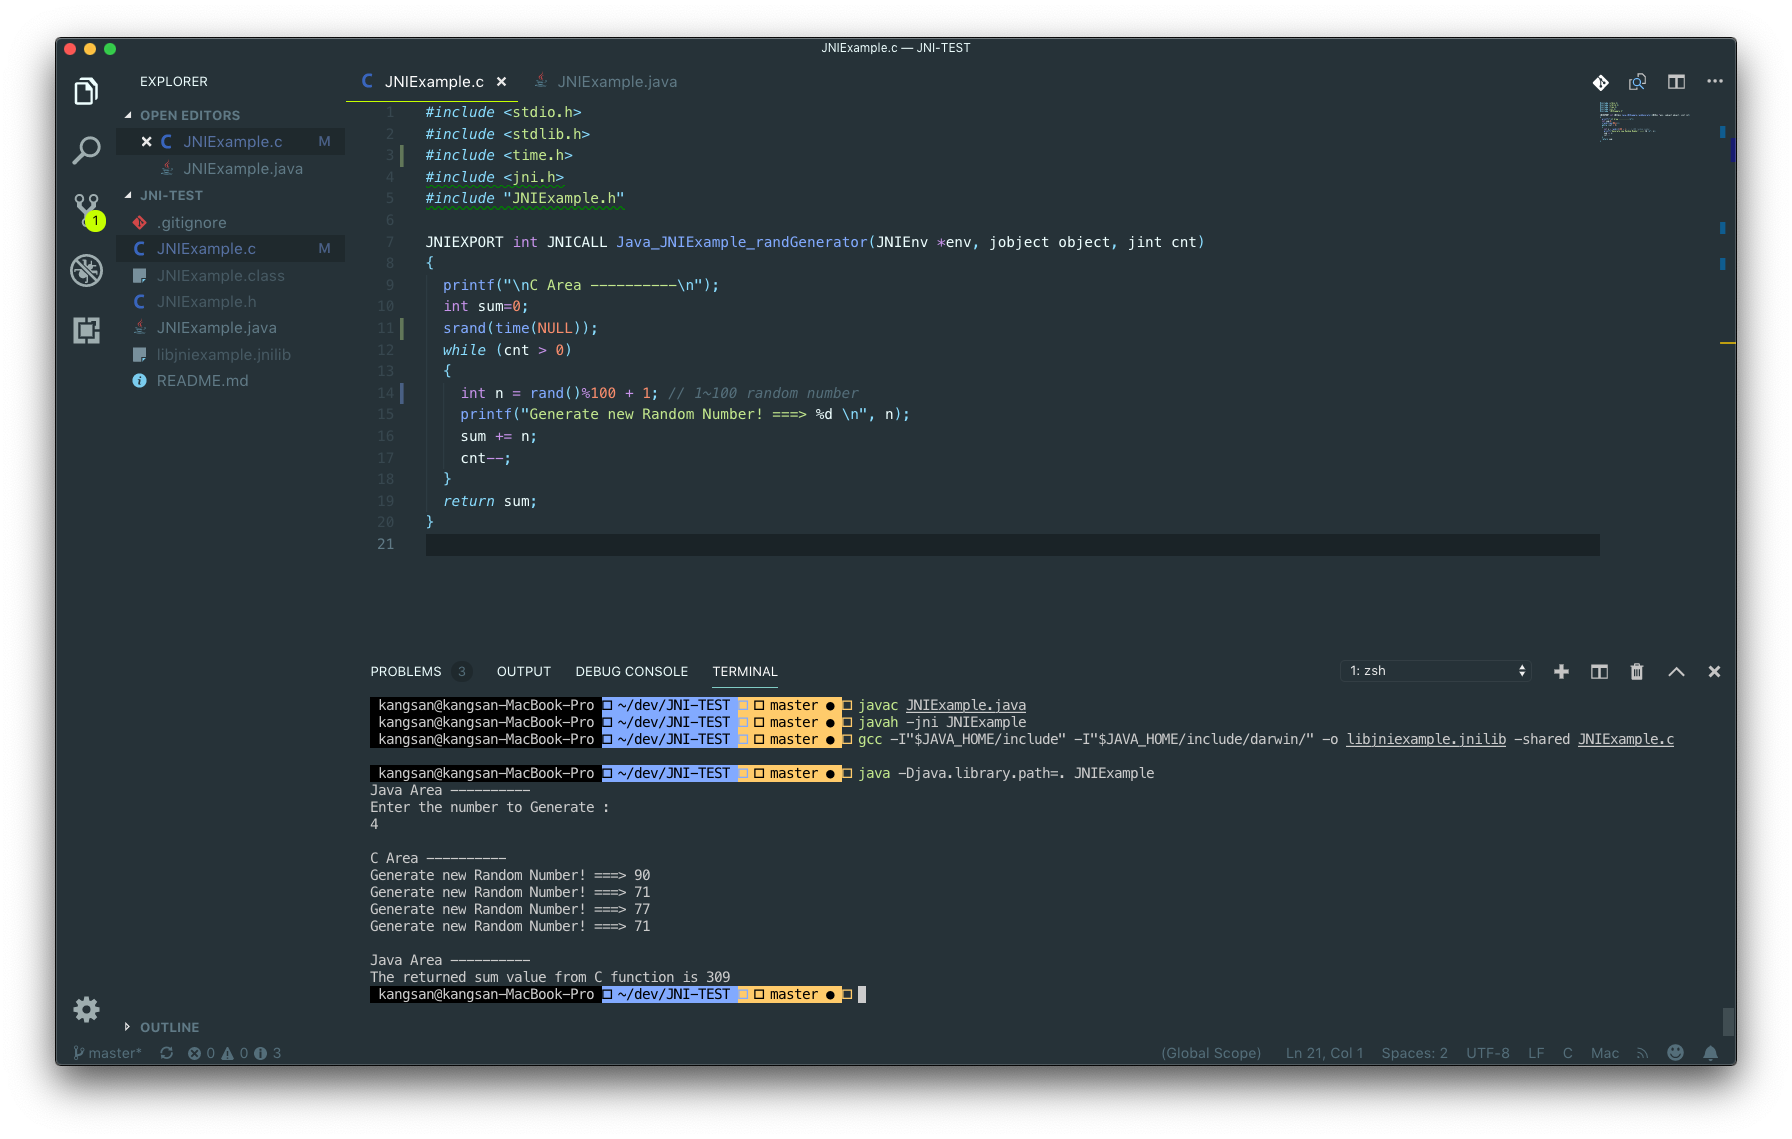Open the Output panel tab

(524, 672)
